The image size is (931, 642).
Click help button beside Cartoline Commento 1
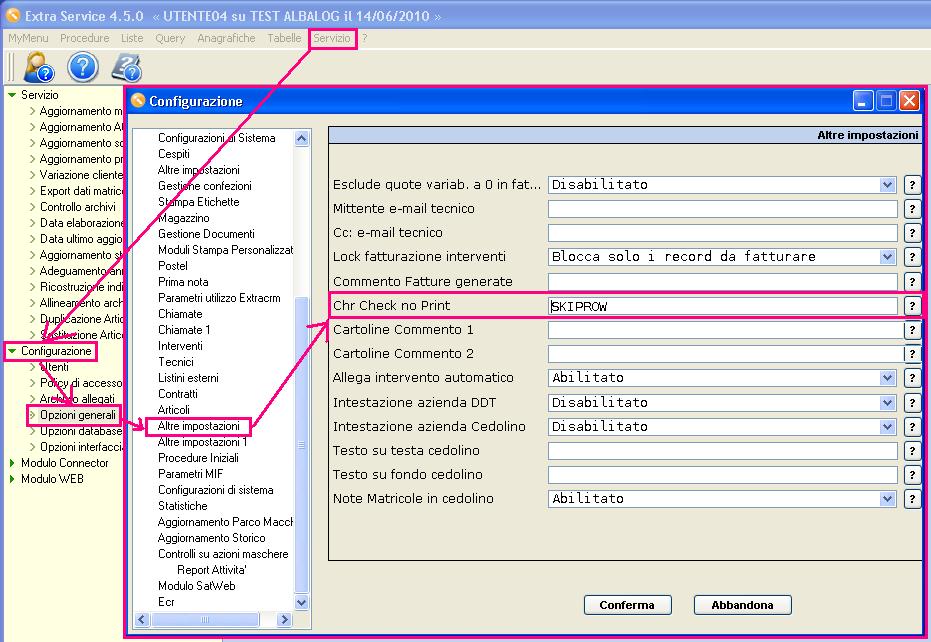coord(911,330)
